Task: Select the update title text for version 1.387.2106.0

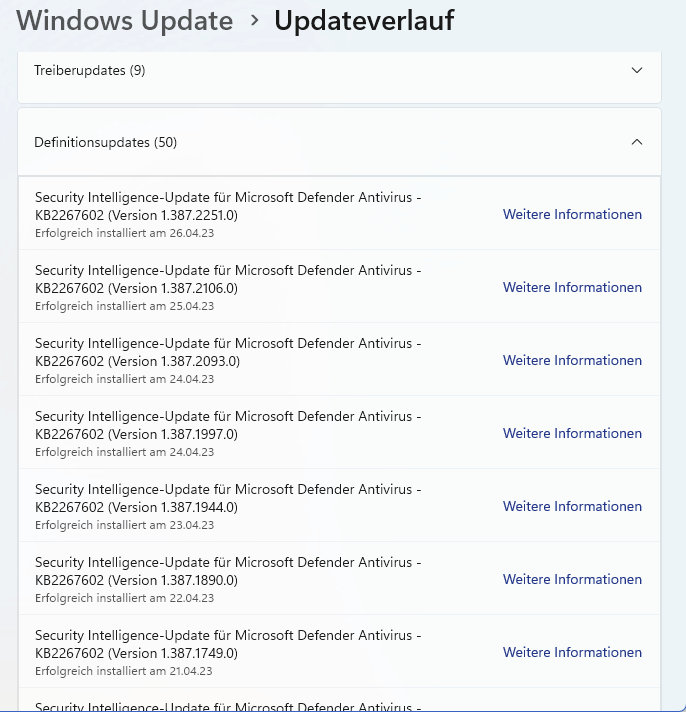Action: point(228,279)
